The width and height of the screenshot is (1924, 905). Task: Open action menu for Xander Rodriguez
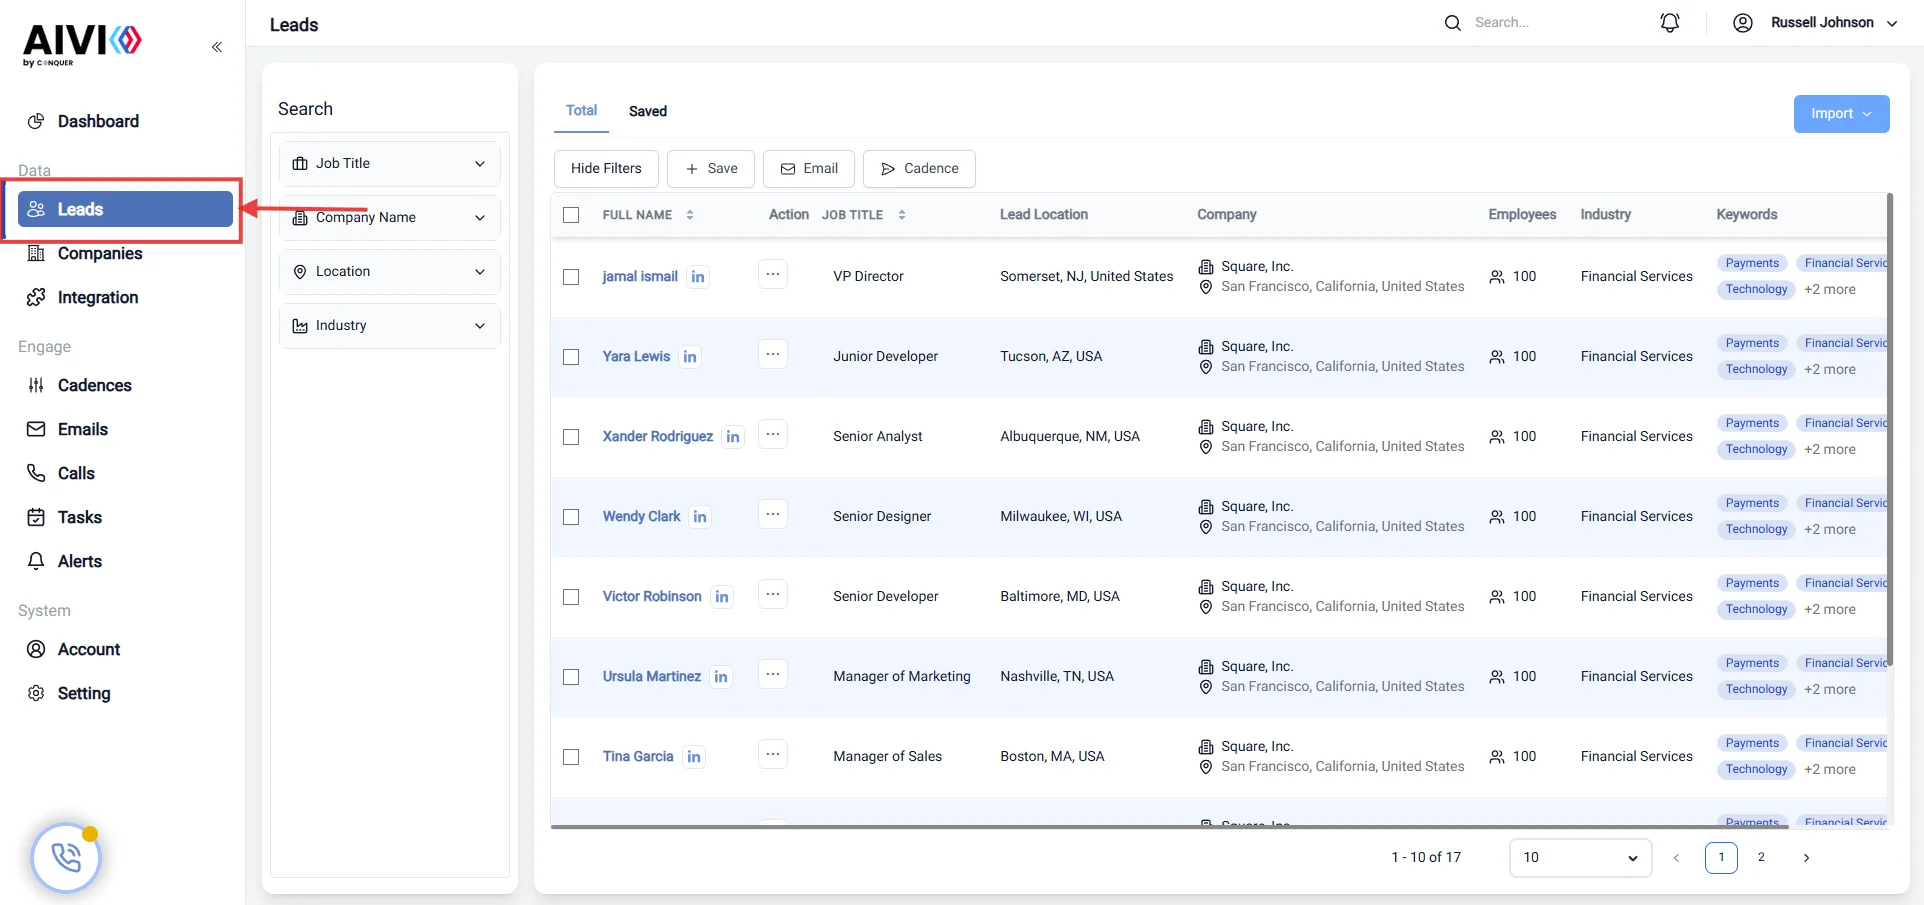click(773, 434)
